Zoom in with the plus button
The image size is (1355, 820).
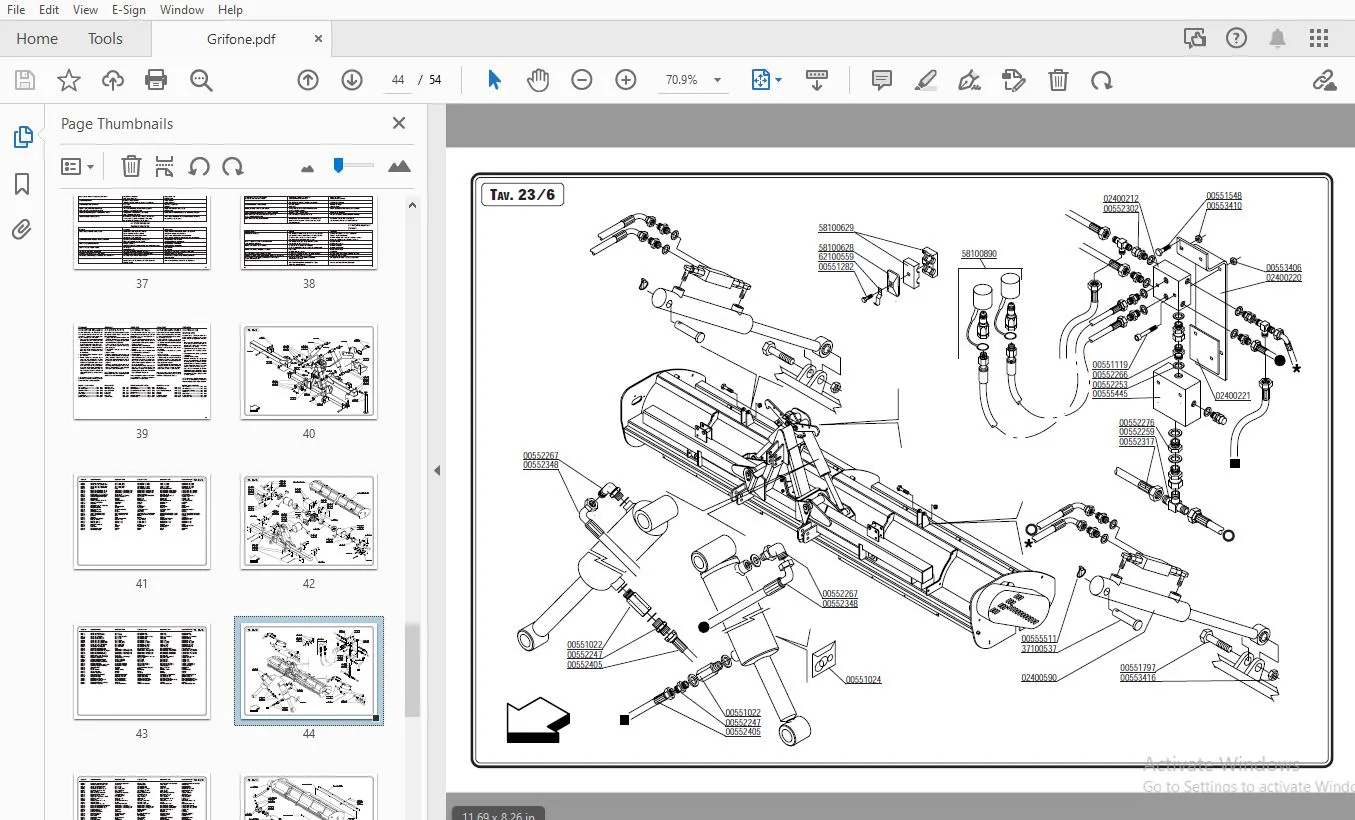[x=626, y=80]
